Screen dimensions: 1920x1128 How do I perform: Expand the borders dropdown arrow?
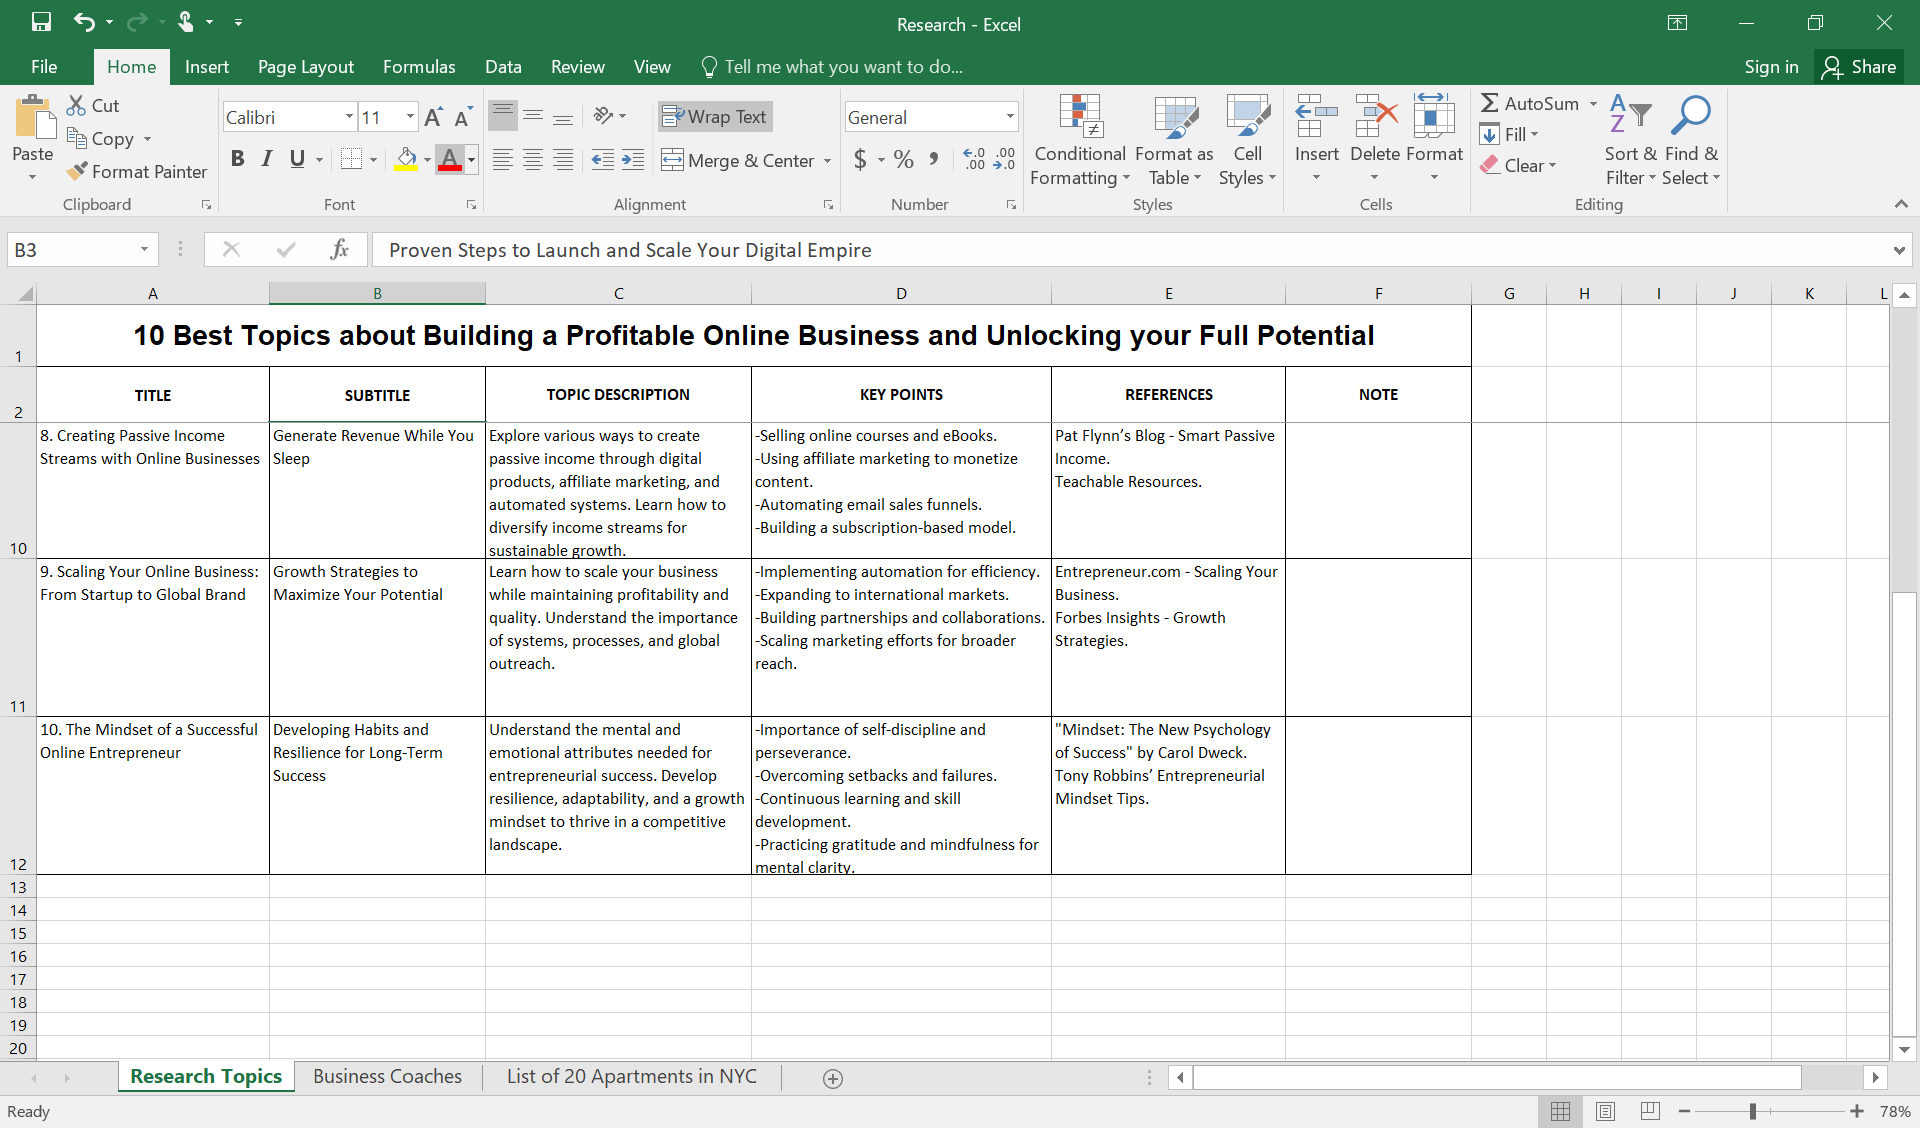coord(373,160)
